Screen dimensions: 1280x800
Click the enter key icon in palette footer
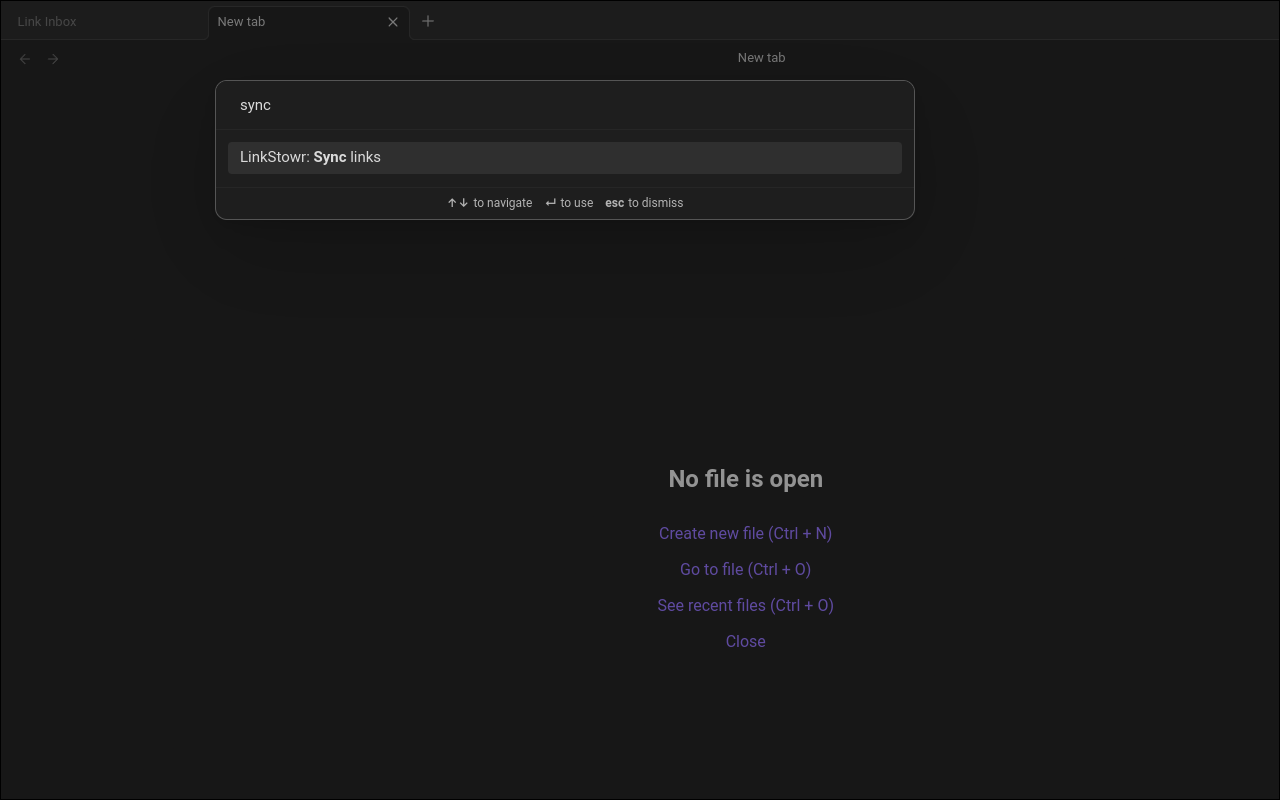pos(551,203)
